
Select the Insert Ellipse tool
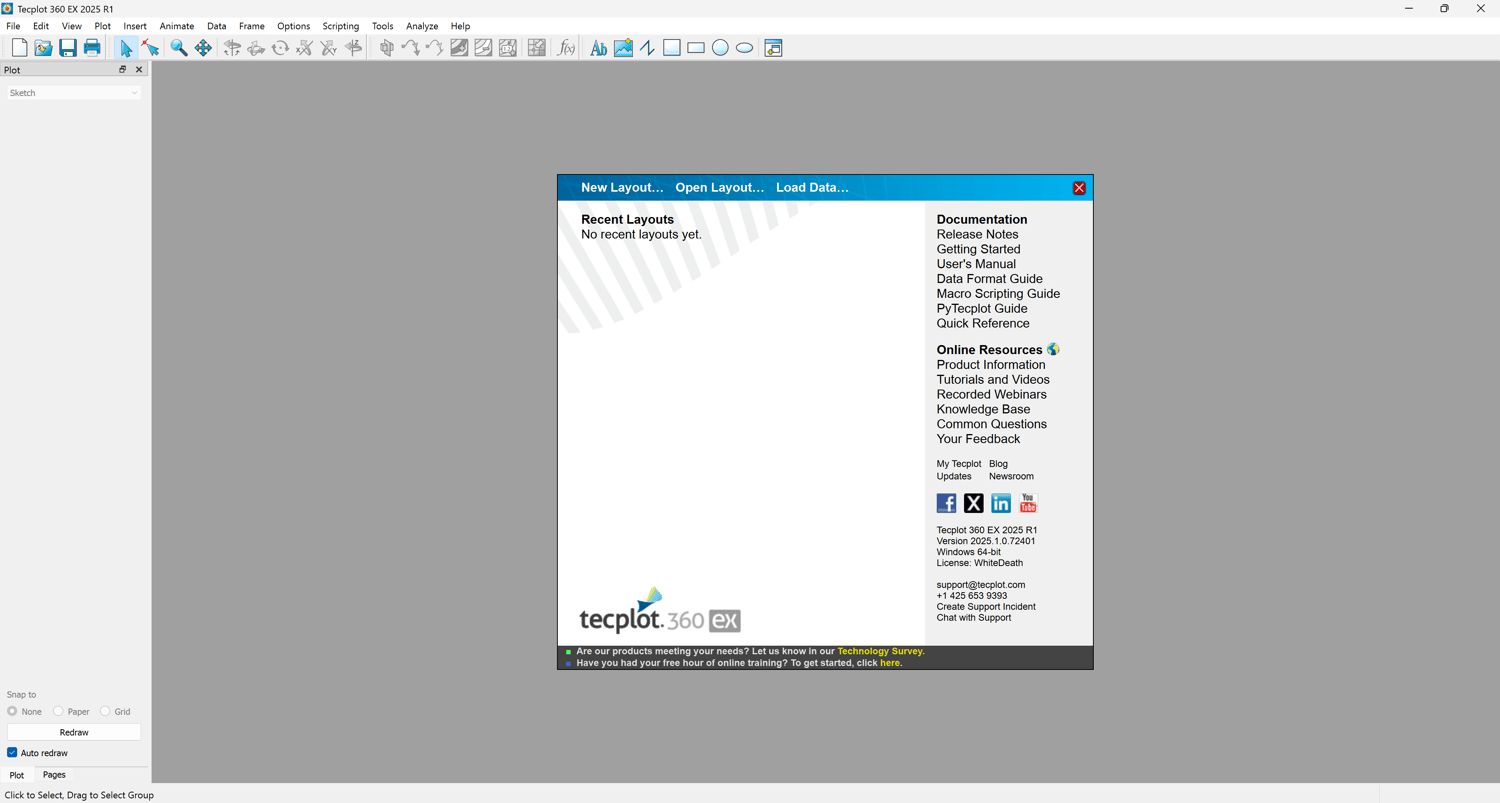click(x=745, y=48)
